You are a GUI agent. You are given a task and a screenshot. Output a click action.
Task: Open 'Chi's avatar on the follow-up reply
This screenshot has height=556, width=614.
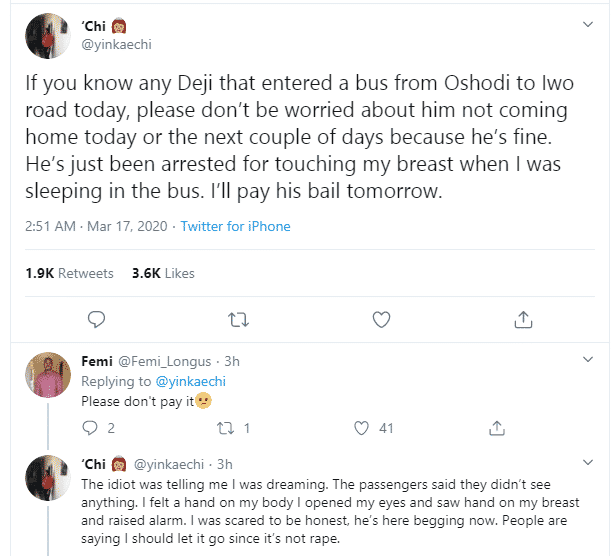[x=48, y=481]
